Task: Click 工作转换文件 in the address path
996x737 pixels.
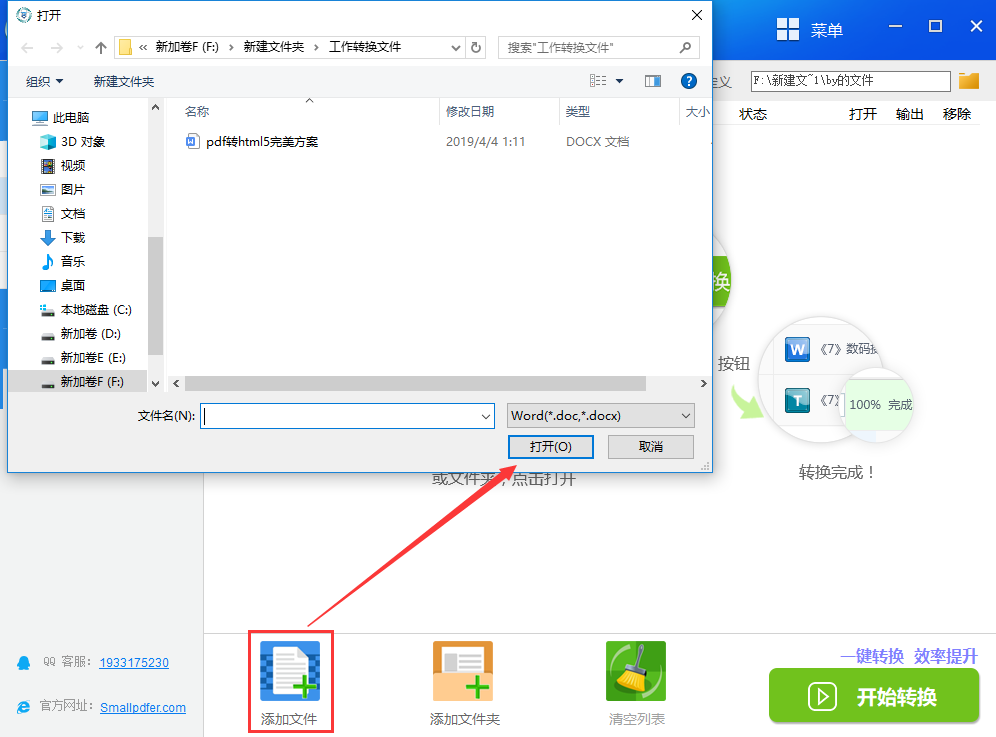Action: [x=365, y=47]
